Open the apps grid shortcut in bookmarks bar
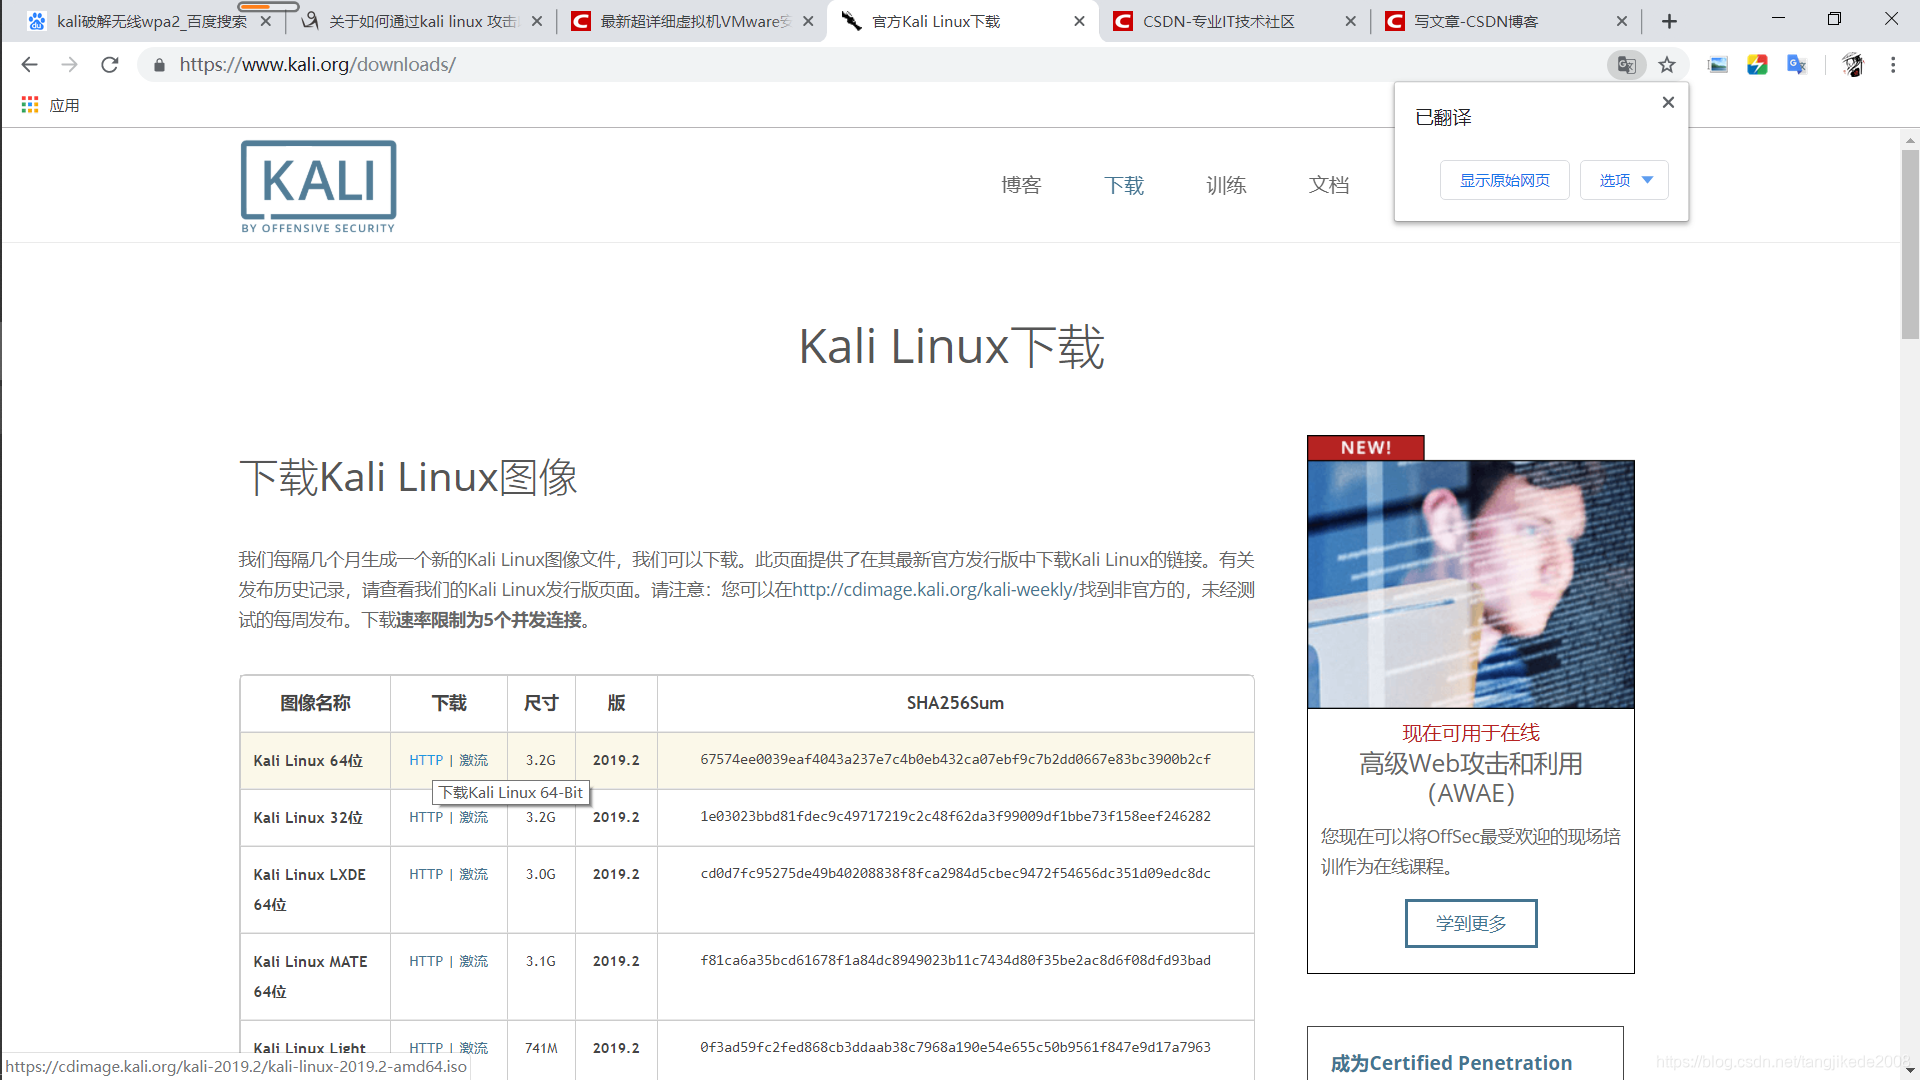 click(x=30, y=105)
